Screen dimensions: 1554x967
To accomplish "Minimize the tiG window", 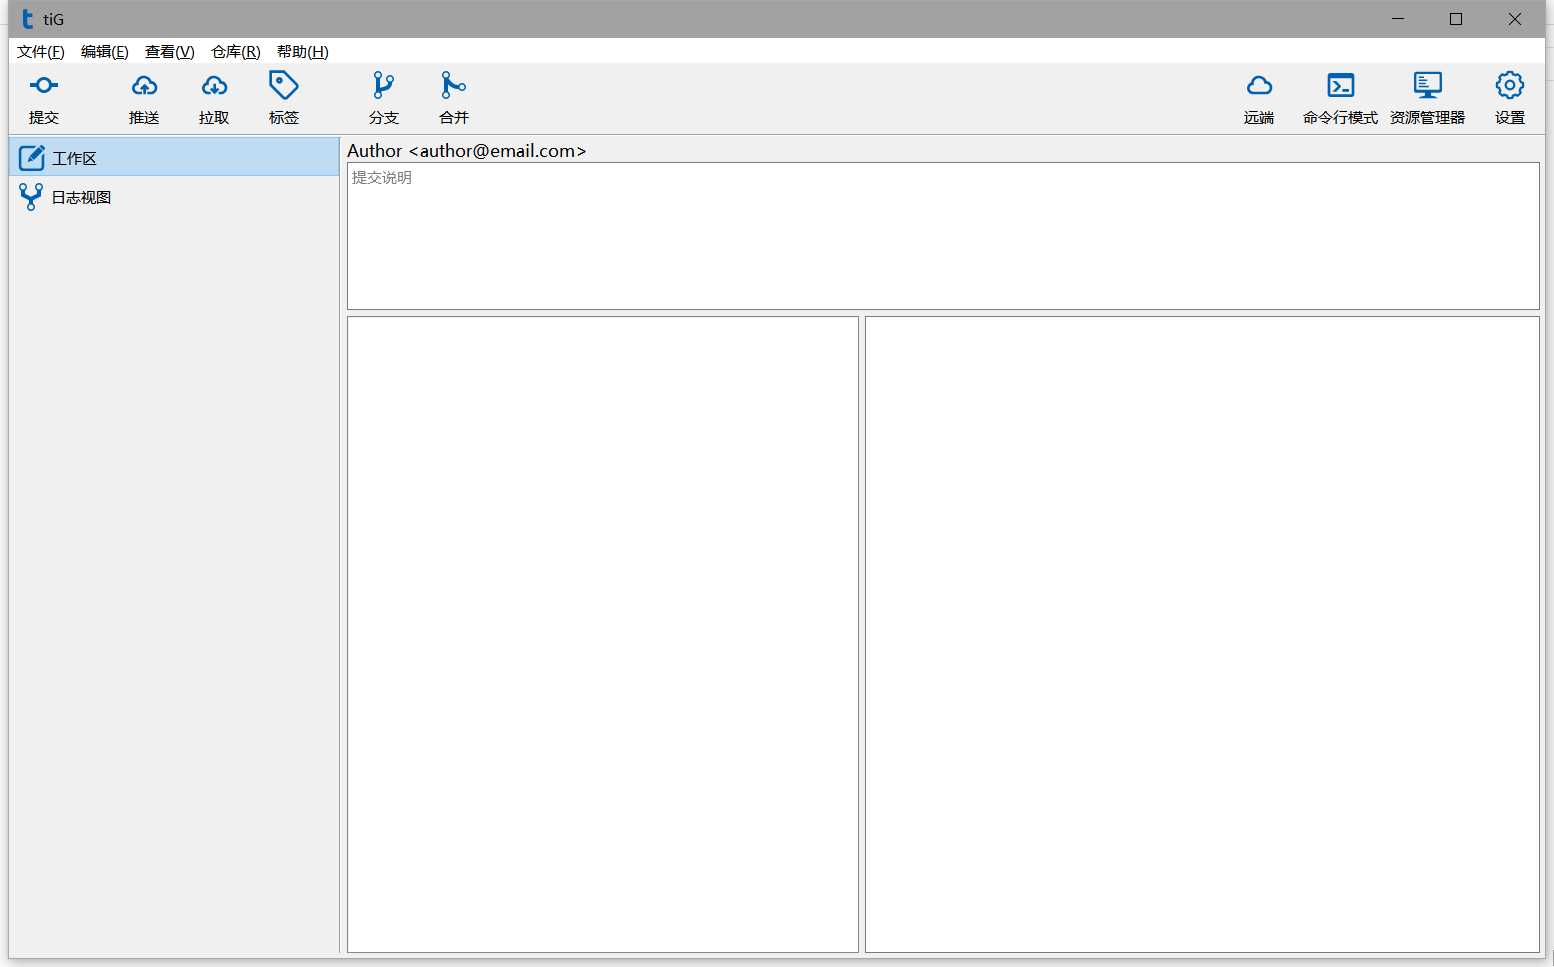I will [x=1398, y=19].
